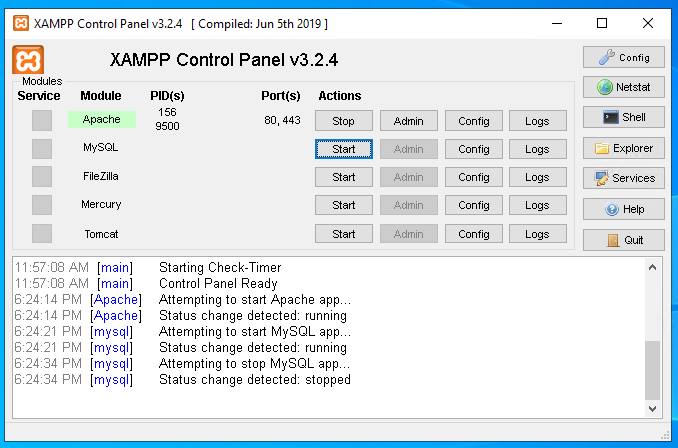Click the Apache ports value 80, 443
Screen dimensions: 678x448
coord(282,120)
